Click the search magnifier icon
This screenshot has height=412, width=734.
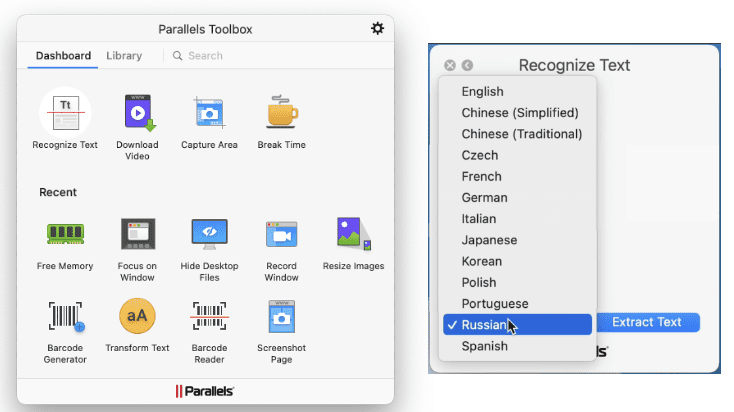(x=177, y=56)
